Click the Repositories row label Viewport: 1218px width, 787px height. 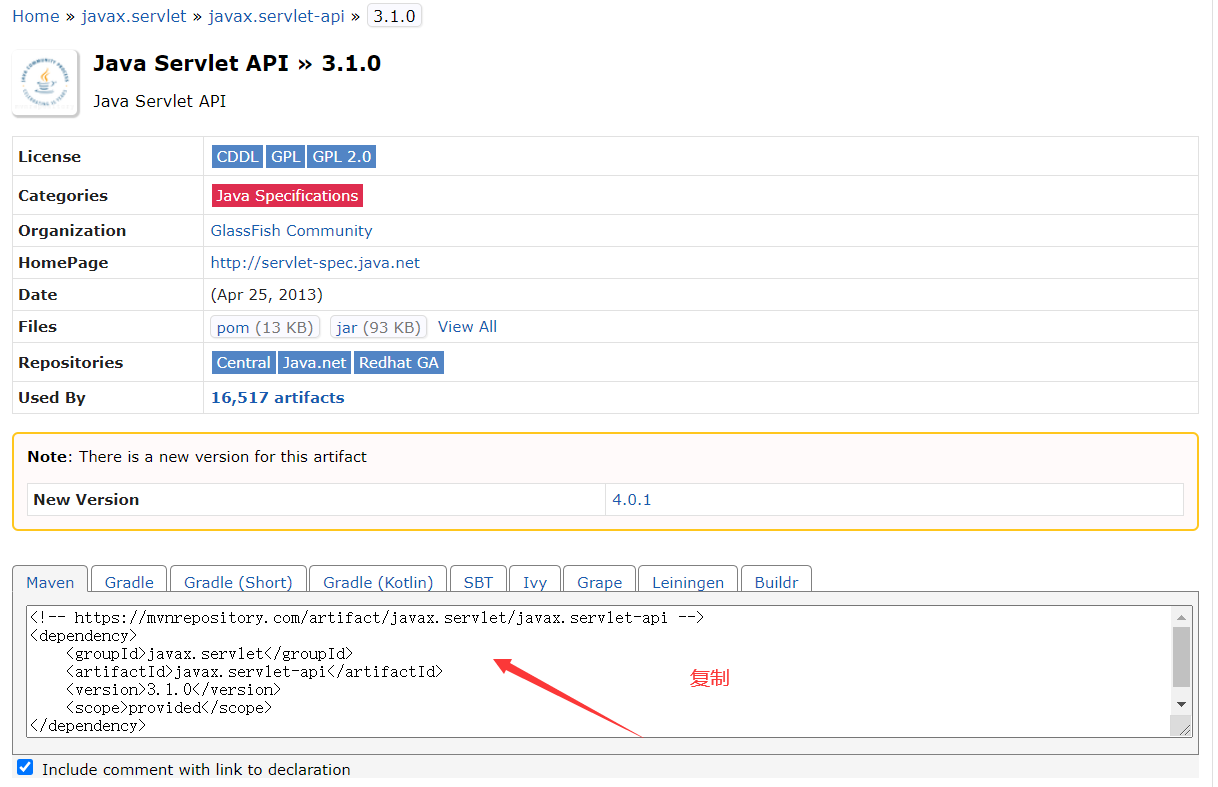click(71, 363)
